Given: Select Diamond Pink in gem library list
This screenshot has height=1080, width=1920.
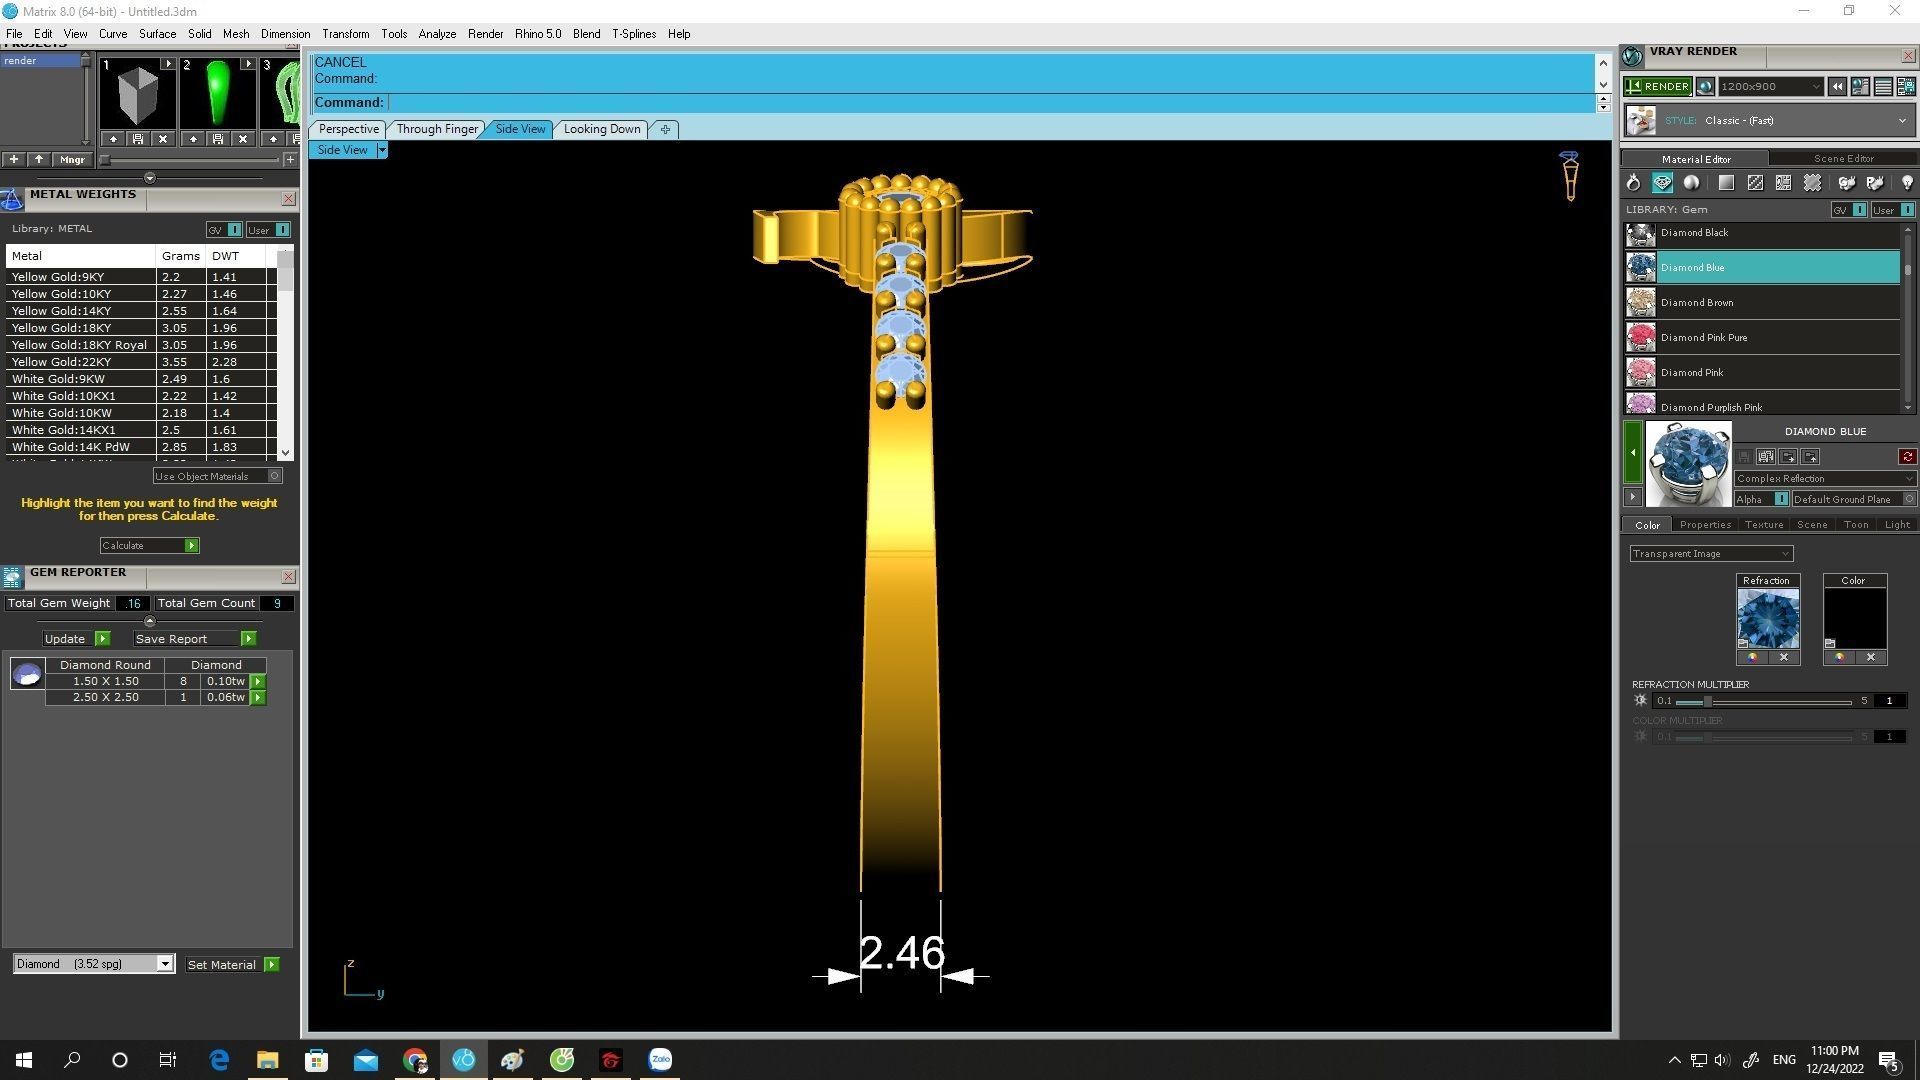Looking at the screenshot, I should coord(1692,372).
